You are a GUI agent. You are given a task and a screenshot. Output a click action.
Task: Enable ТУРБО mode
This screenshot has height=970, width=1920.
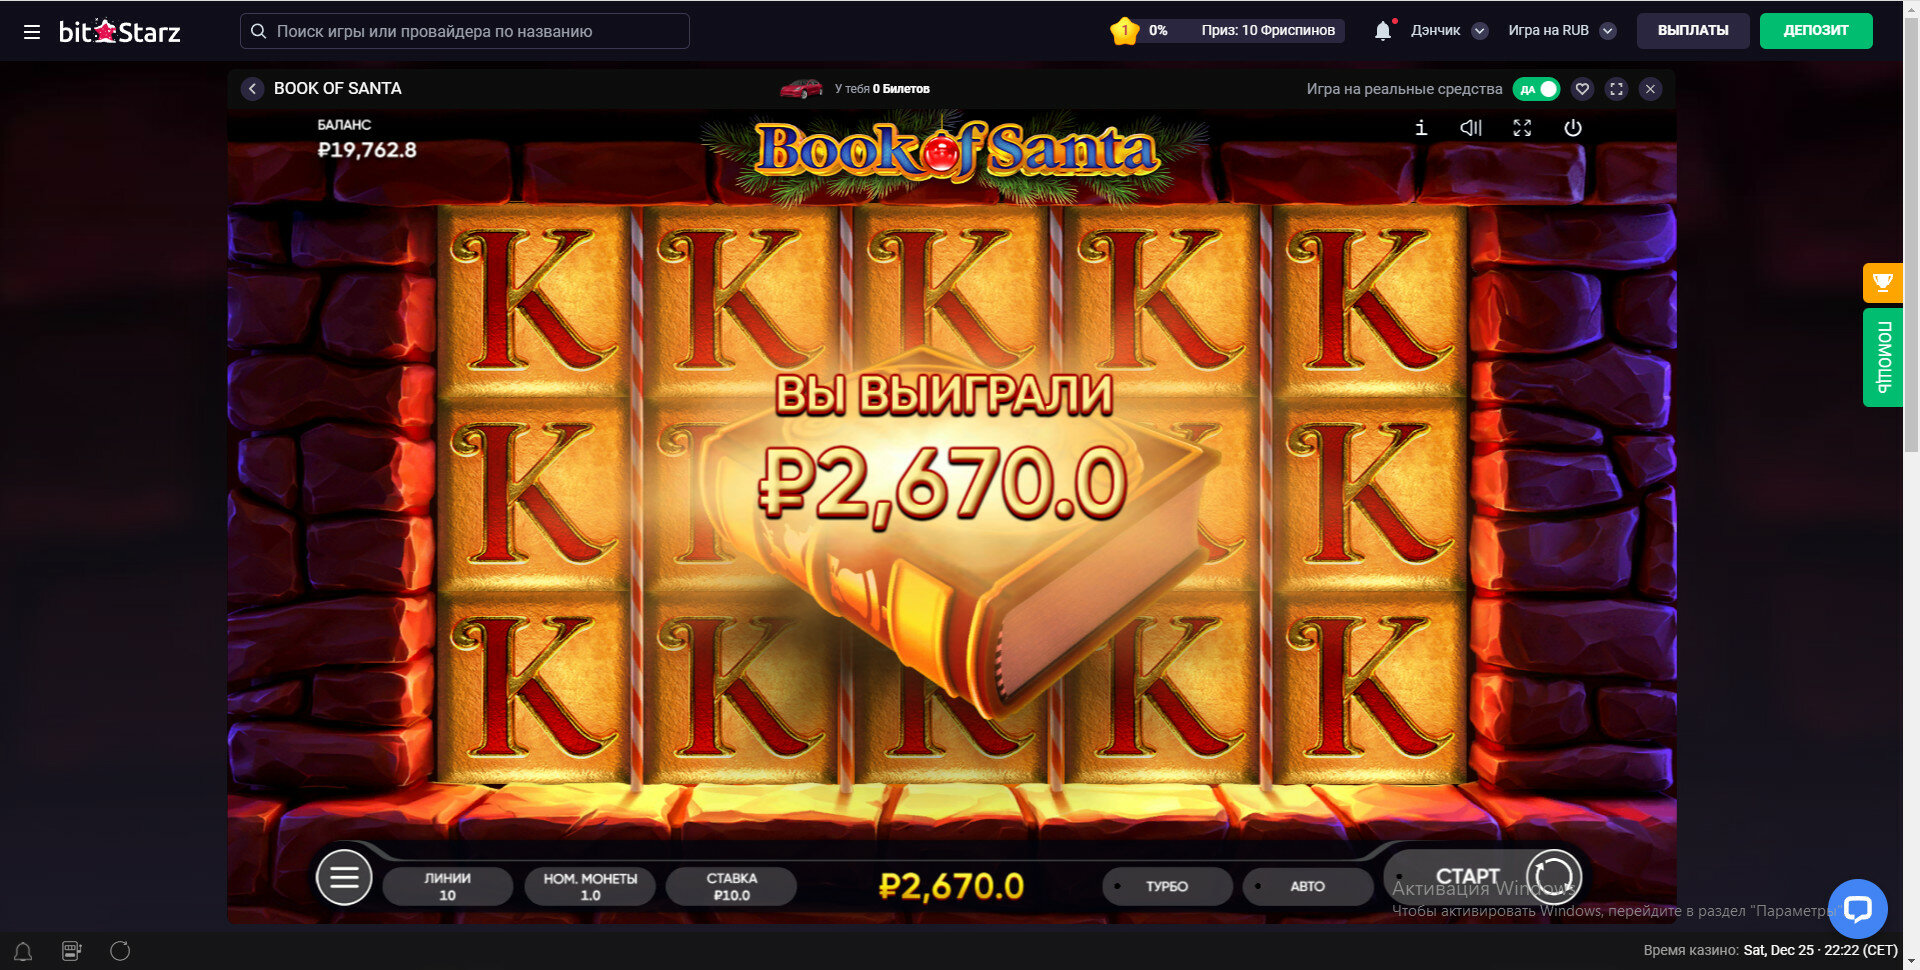[1167, 886]
